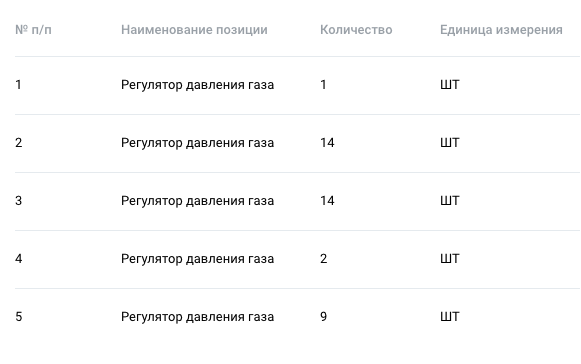
Task: Click the № п/п column header
Action: tap(33, 30)
